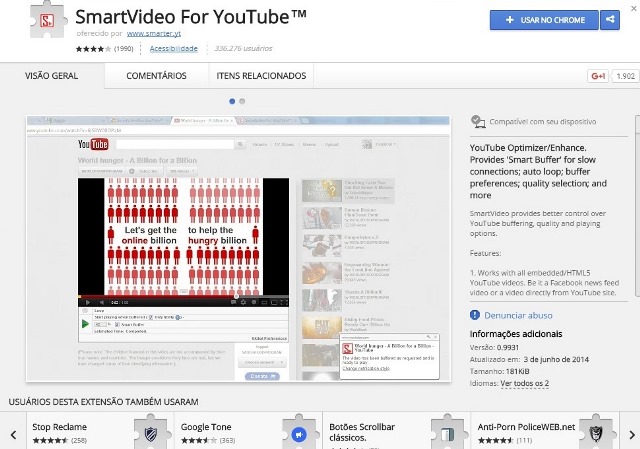The width and height of the screenshot is (640, 449).
Task: Click the description panel scrollbar
Action: point(637,206)
